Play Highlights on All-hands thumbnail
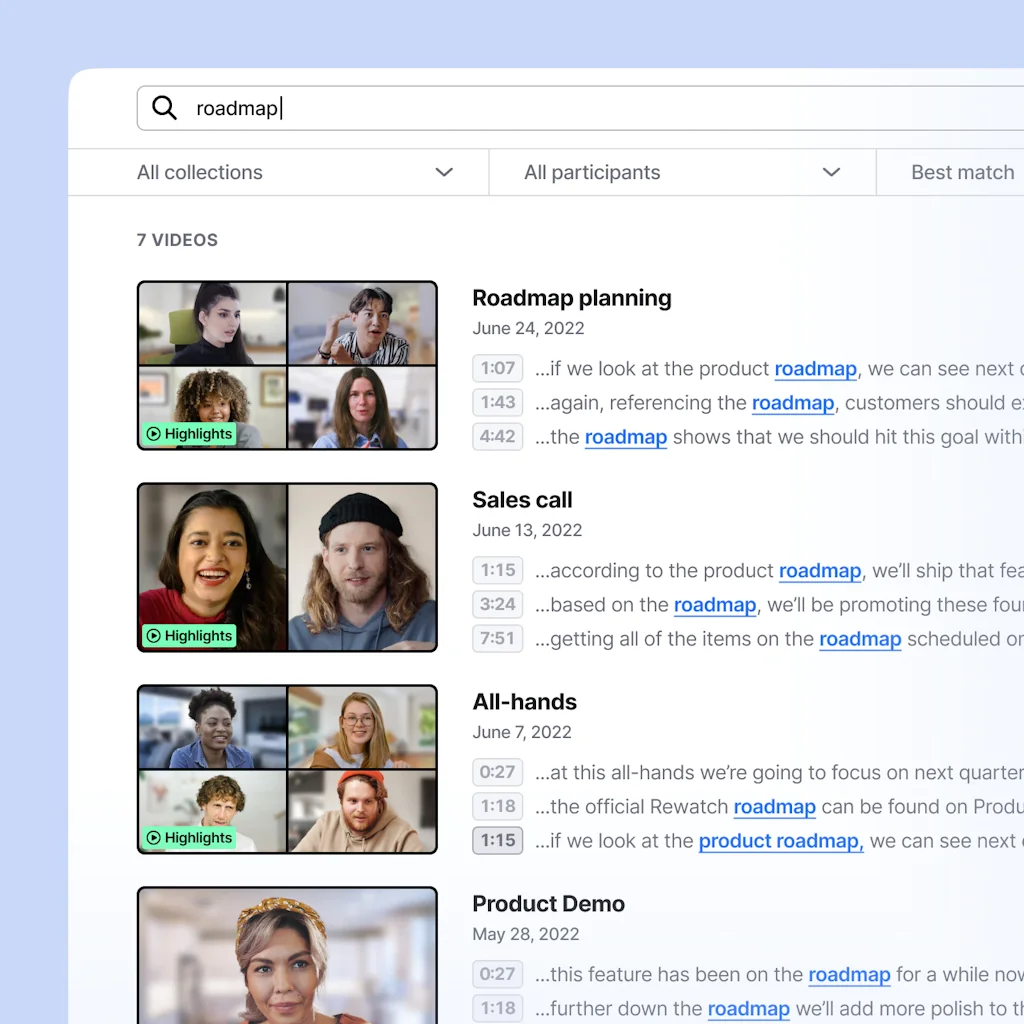This screenshot has width=1024, height=1024. tap(189, 838)
